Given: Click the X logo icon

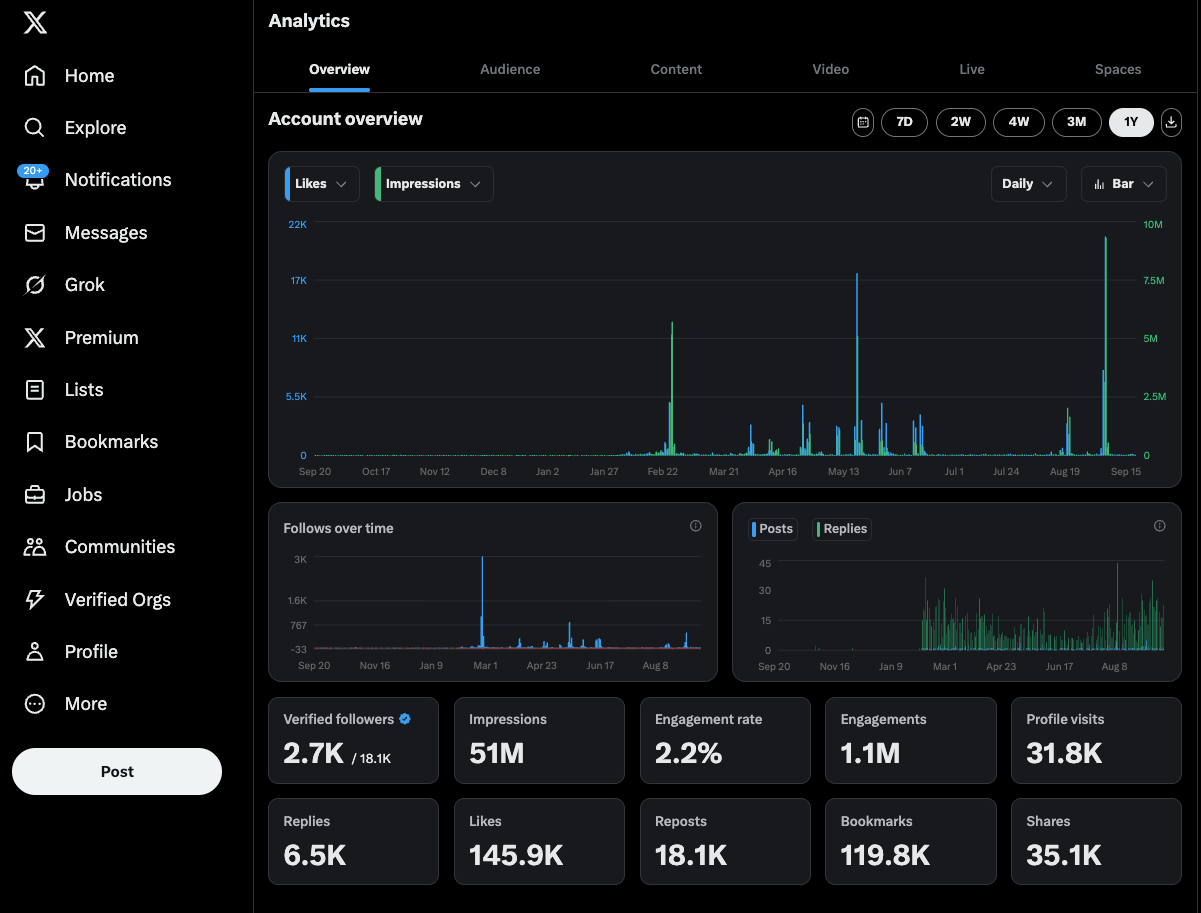Looking at the screenshot, I should point(35,23).
